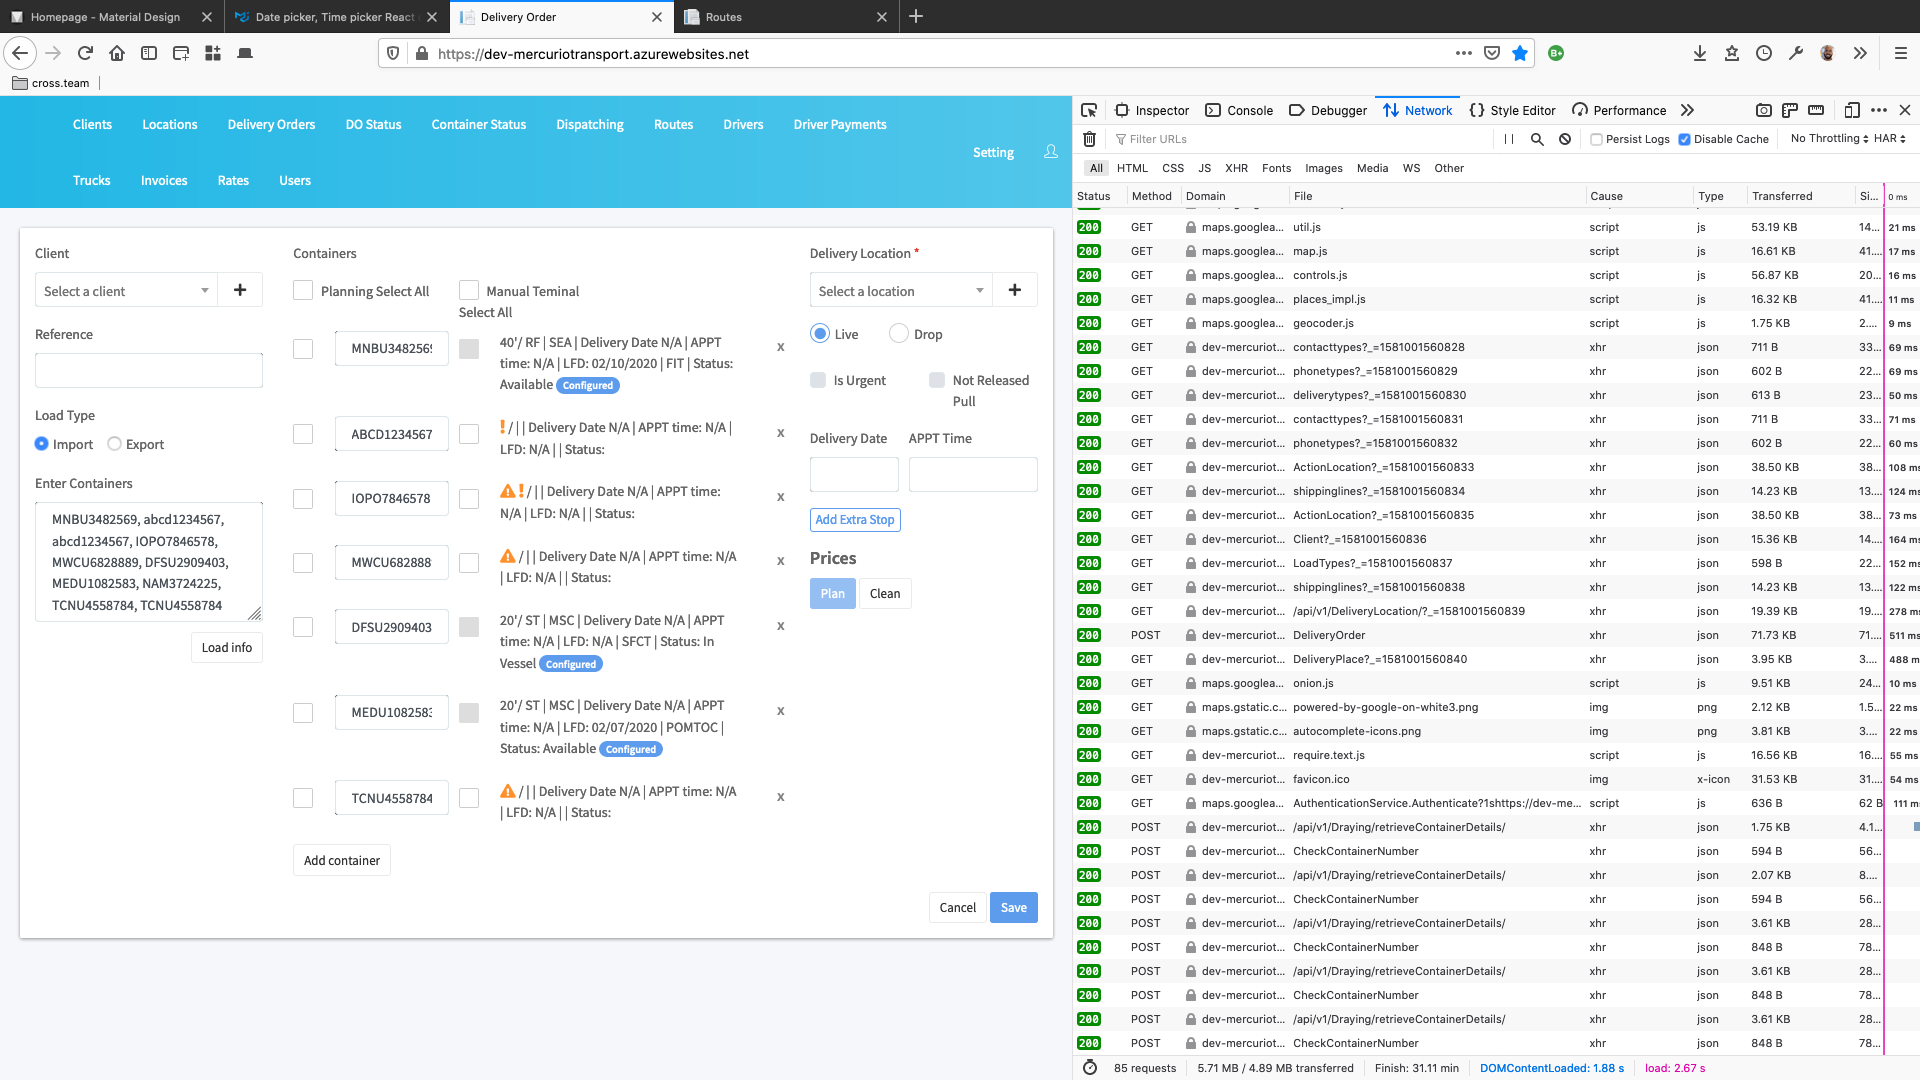Viewport: 1920px width, 1080px height.
Task: Click the devtools screenshot camera icon
Action: [1764, 110]
